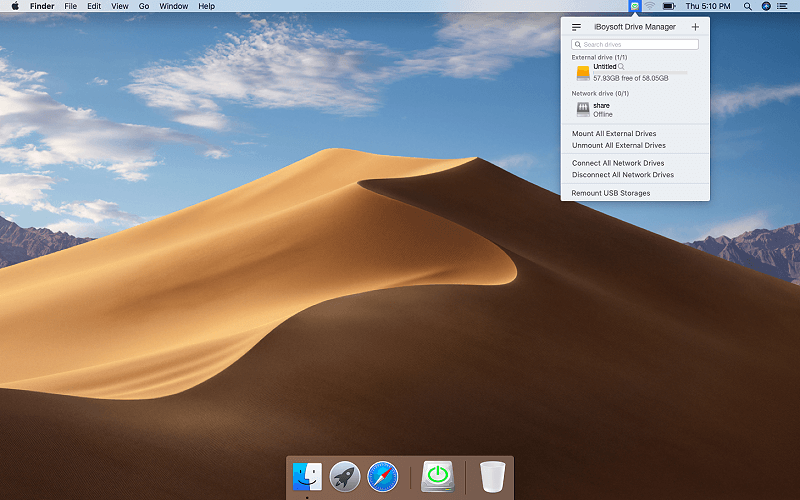Choose Mount All External Drives
Viewport: 800px width, 500px height.
tap(613, 133)
